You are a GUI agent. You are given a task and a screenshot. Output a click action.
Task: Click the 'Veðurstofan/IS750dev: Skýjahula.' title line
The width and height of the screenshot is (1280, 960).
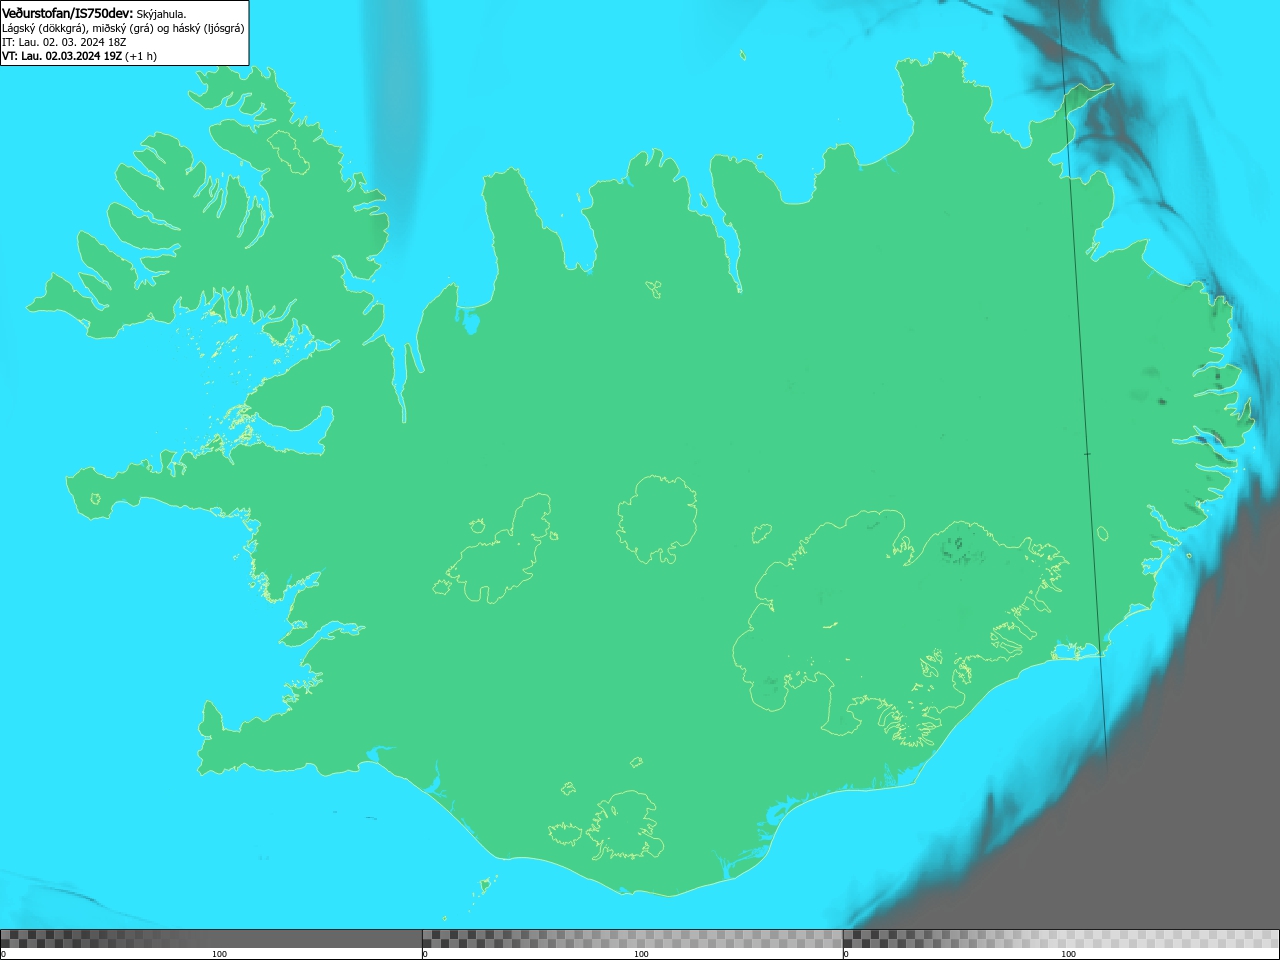[94, 13]
